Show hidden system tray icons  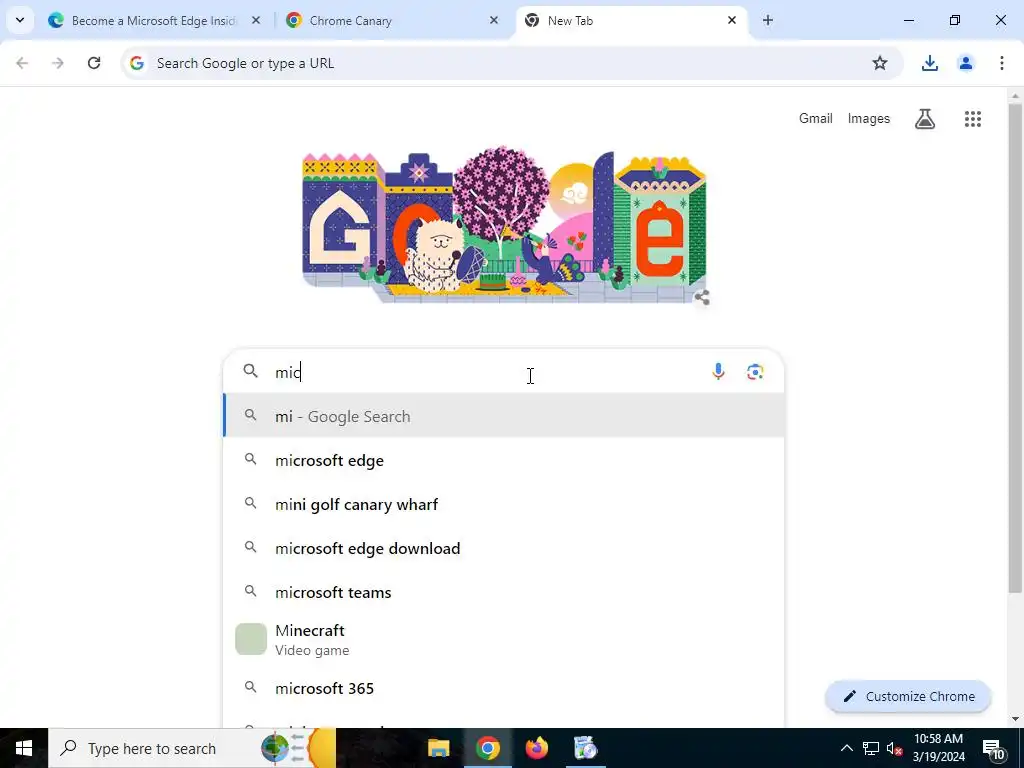tap(846, 748)
